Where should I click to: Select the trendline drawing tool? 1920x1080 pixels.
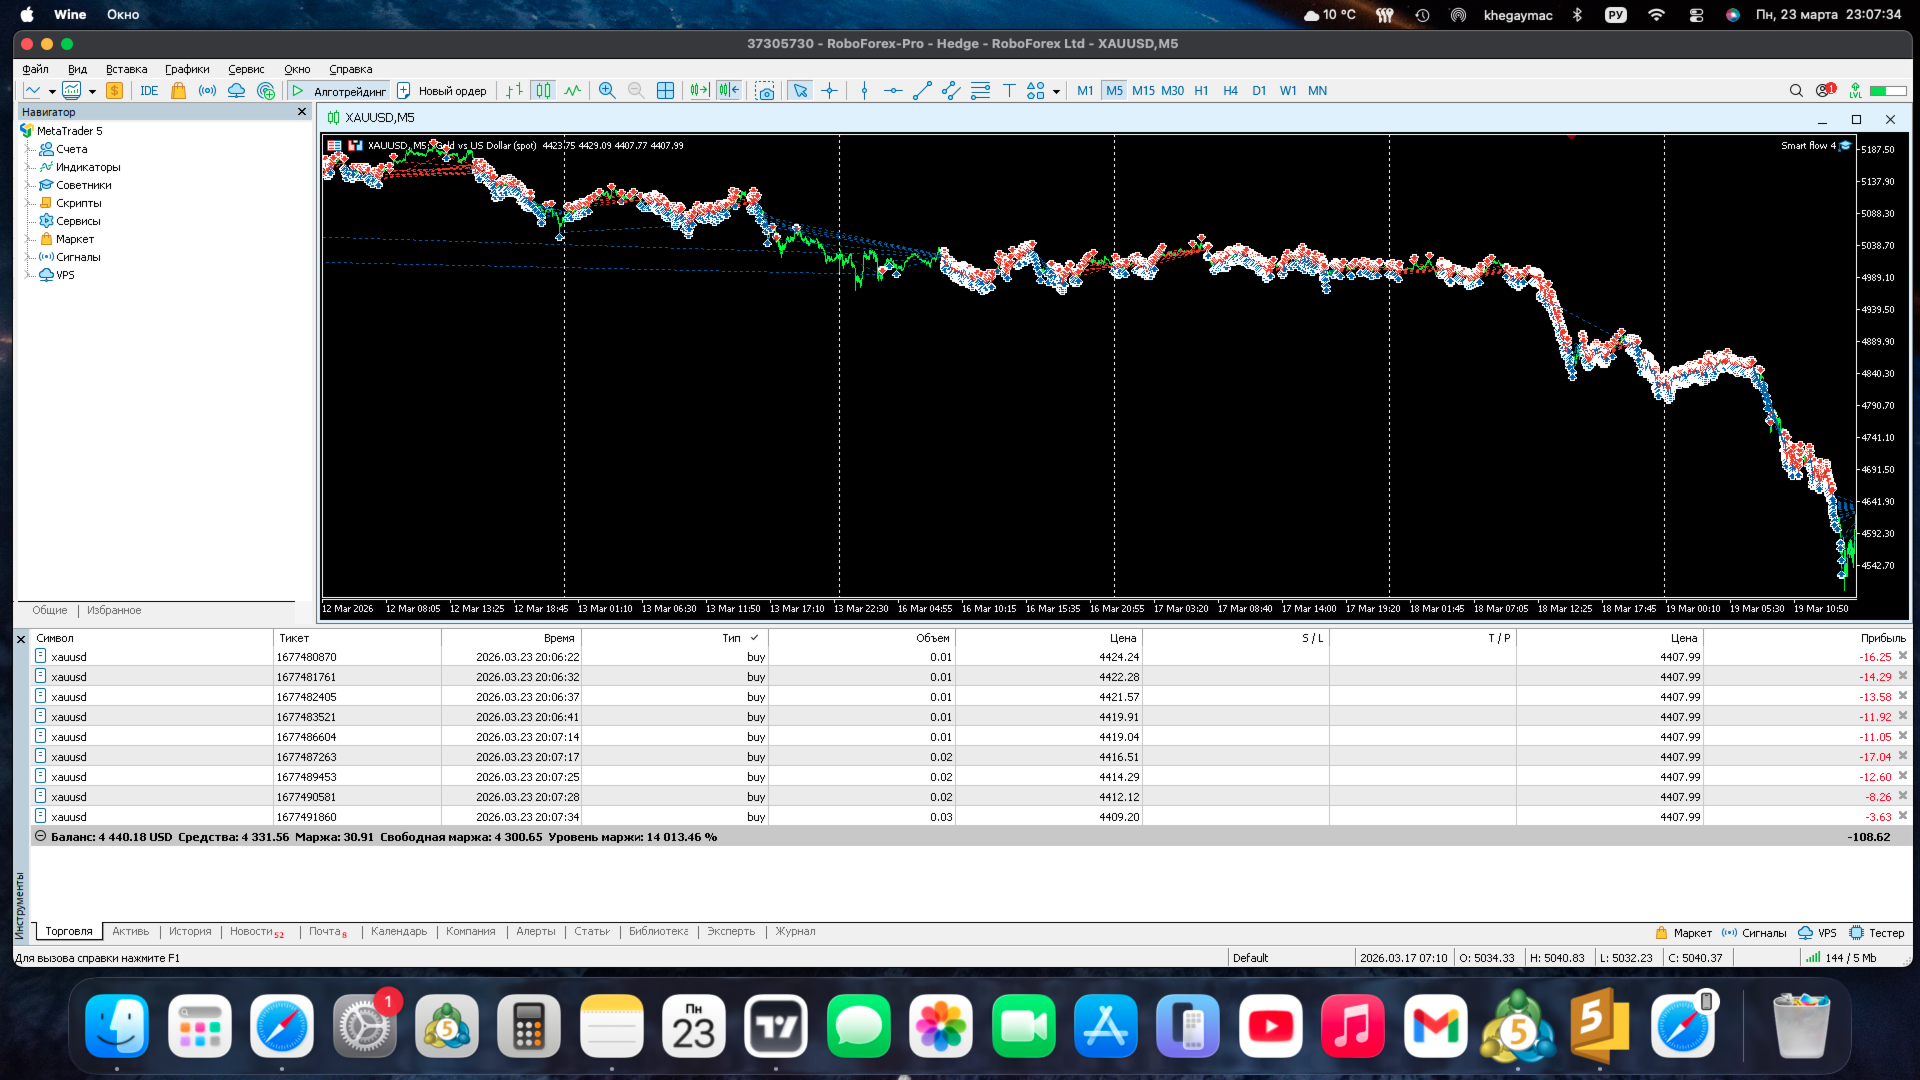click(x=921, y=91)
